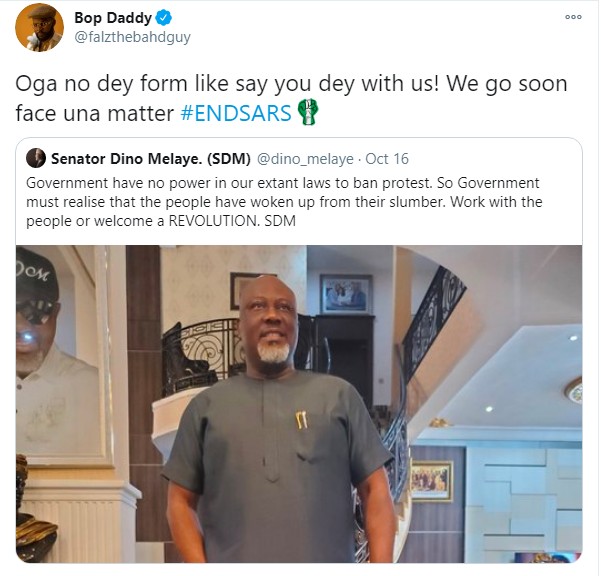Viewport: 601px width, 576px height.
Task: Open Senator Dino Melaye. (SDM) name link
Action: [x=151, y=159]
